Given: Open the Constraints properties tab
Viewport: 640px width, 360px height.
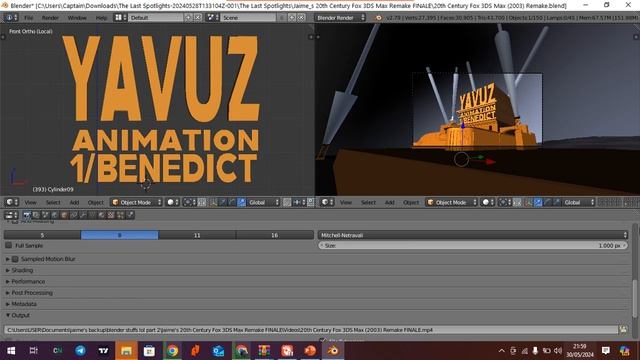Looking at the screenshot, I should [73, 215].
